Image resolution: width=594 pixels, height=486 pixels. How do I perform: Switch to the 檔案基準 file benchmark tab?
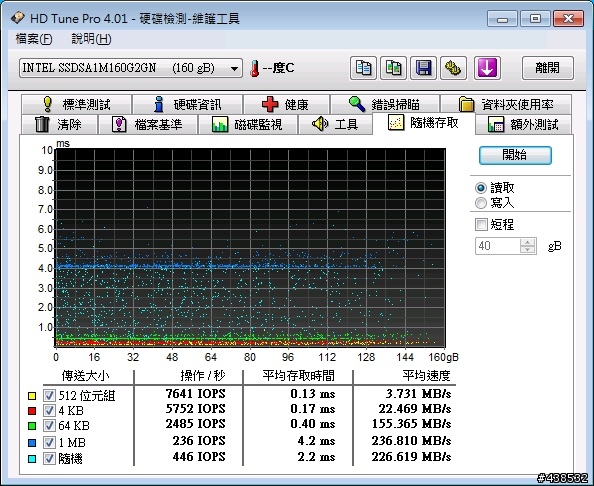click(x=148, y=124)
